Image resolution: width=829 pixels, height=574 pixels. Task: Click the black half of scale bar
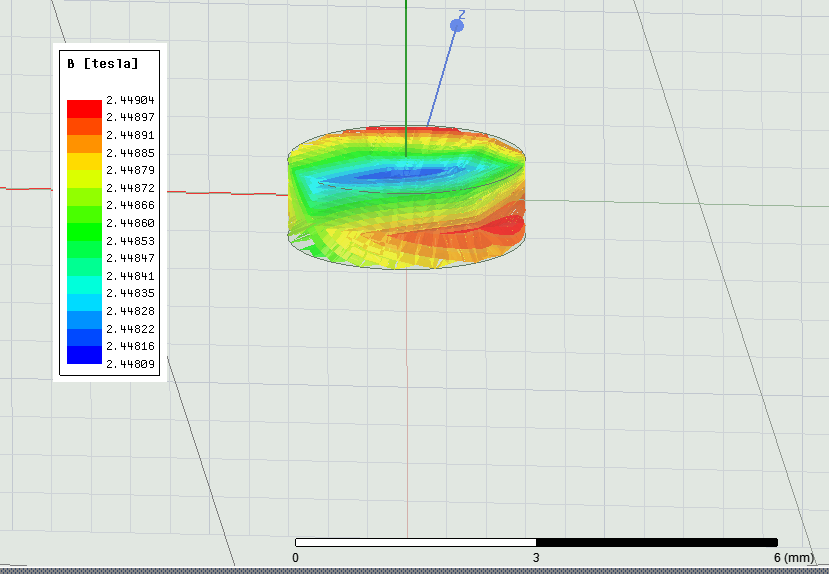657,542
